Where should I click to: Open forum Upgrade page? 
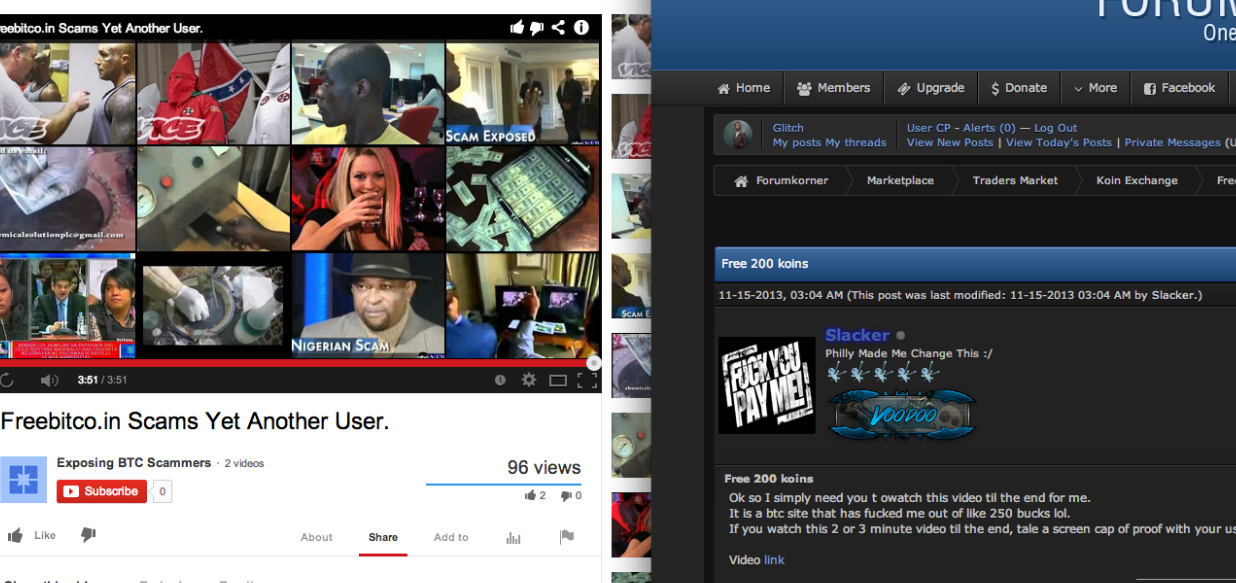click(x=931, y=88)
